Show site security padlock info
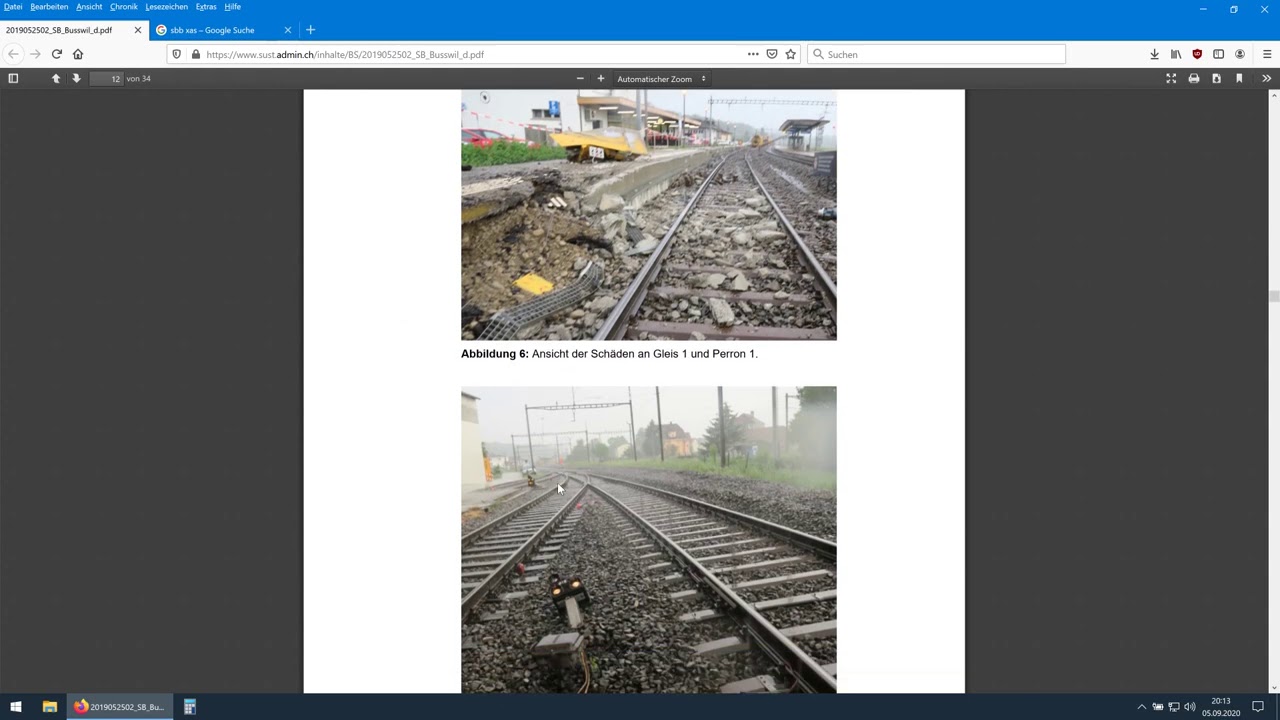The image size is (1280, 720). [x=195, y=54]
